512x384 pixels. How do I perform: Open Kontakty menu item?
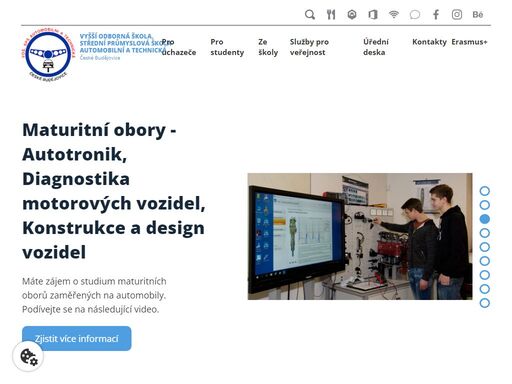tap(429, 42)
